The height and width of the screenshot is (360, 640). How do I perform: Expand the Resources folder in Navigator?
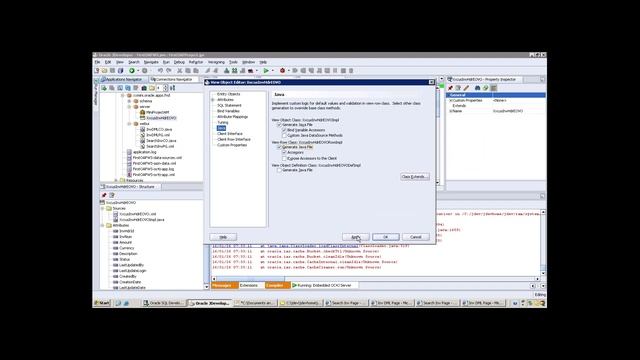coord(116,180)
